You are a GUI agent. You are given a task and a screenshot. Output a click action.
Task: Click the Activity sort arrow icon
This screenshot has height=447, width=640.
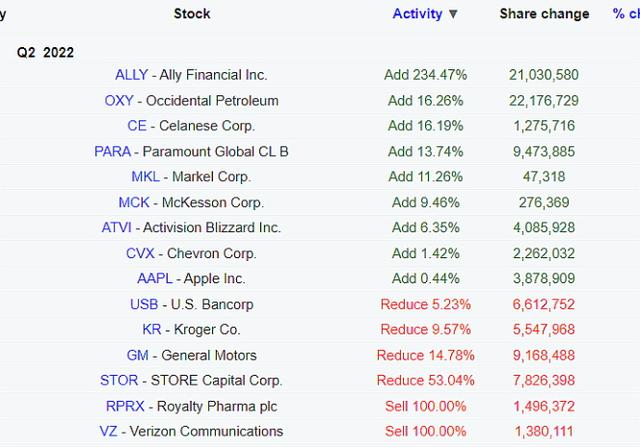coord(453,14)
